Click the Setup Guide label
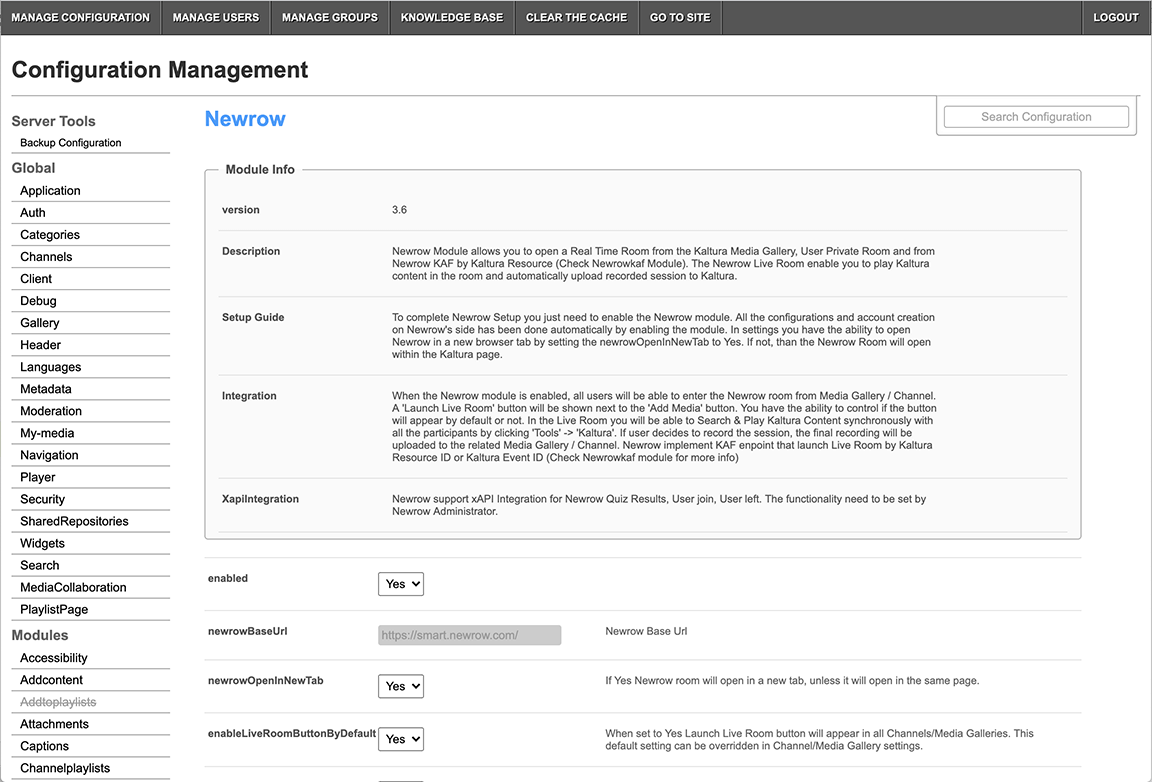This screenshot has width=1152, height=782. 253,318
